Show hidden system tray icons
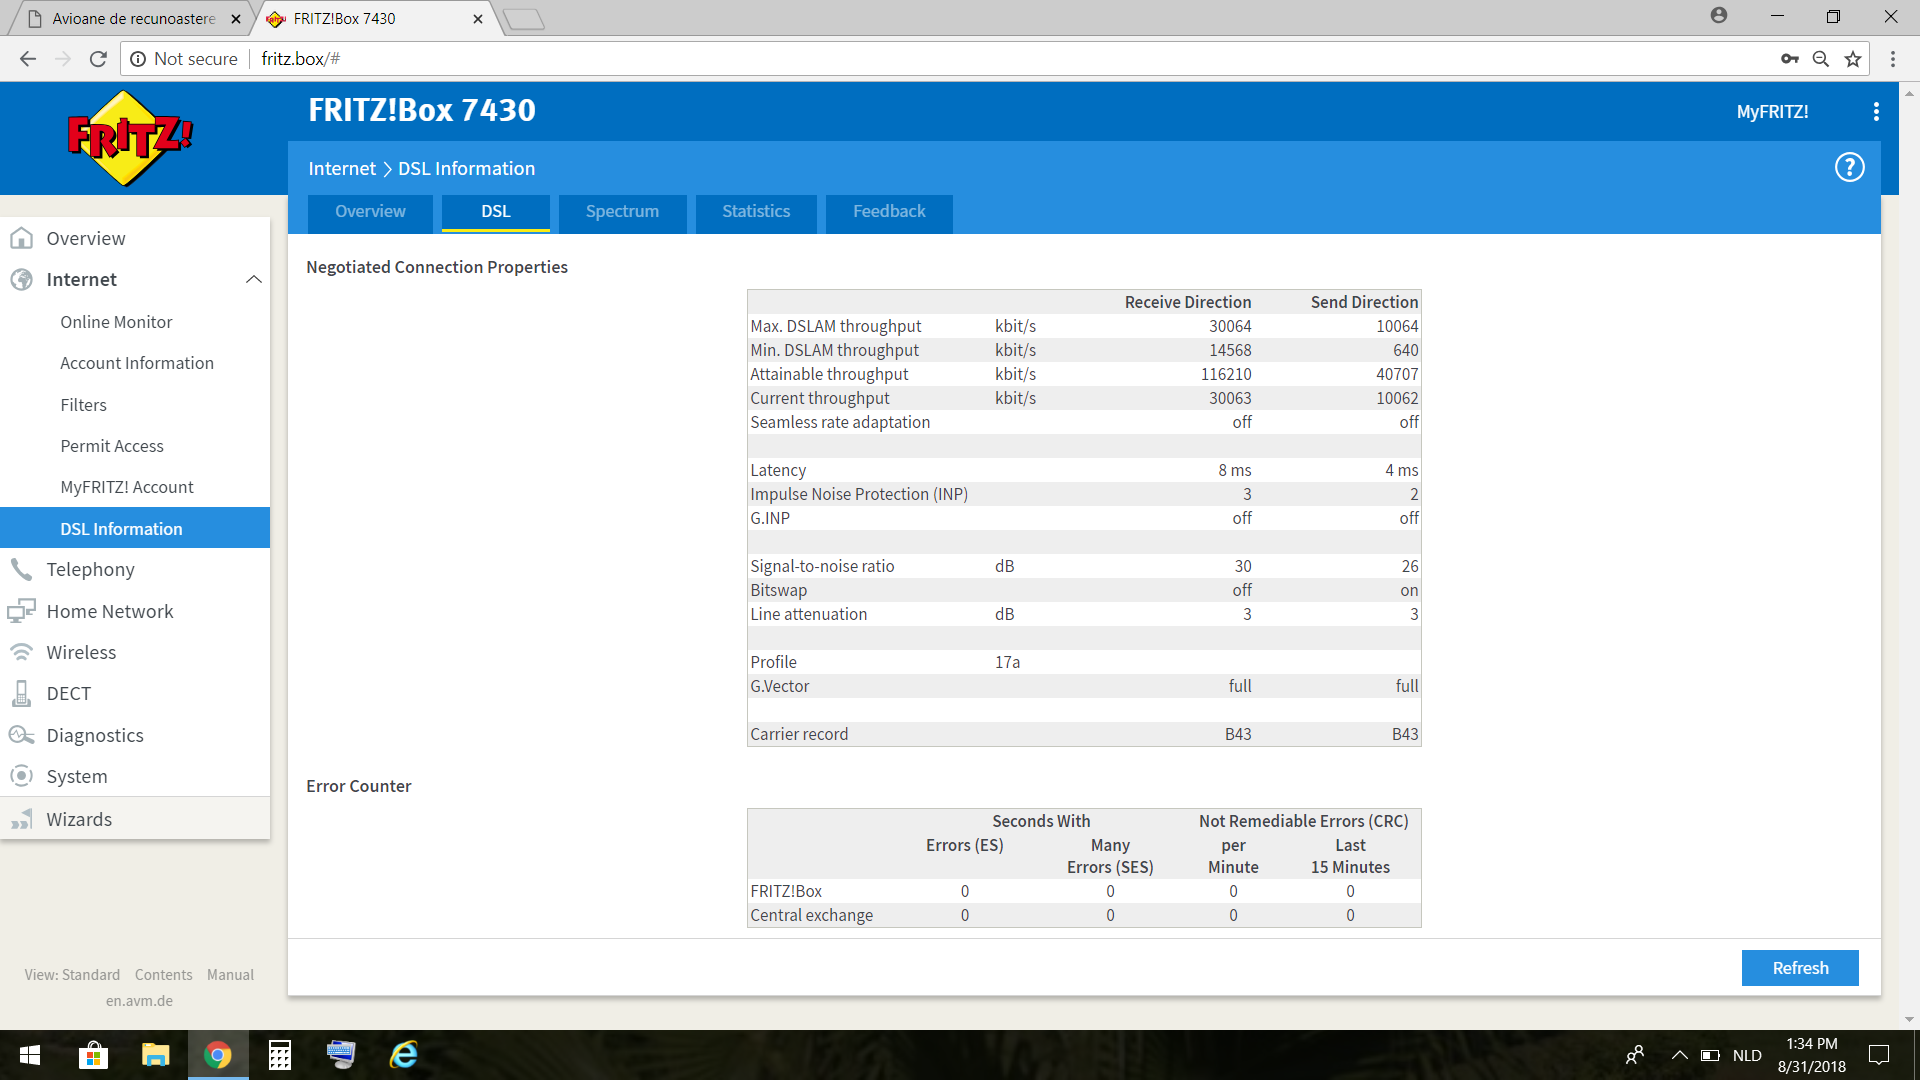Viewport: 1920px width, 1080px height. point(1680,1055)
